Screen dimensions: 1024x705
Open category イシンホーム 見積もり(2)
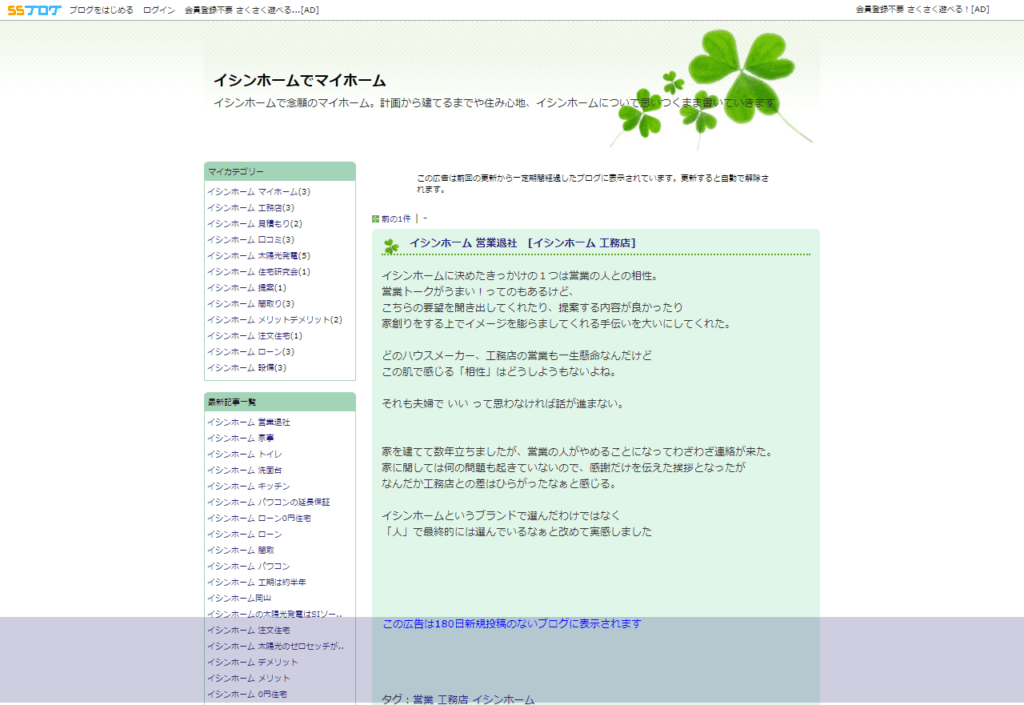[255, 223]
